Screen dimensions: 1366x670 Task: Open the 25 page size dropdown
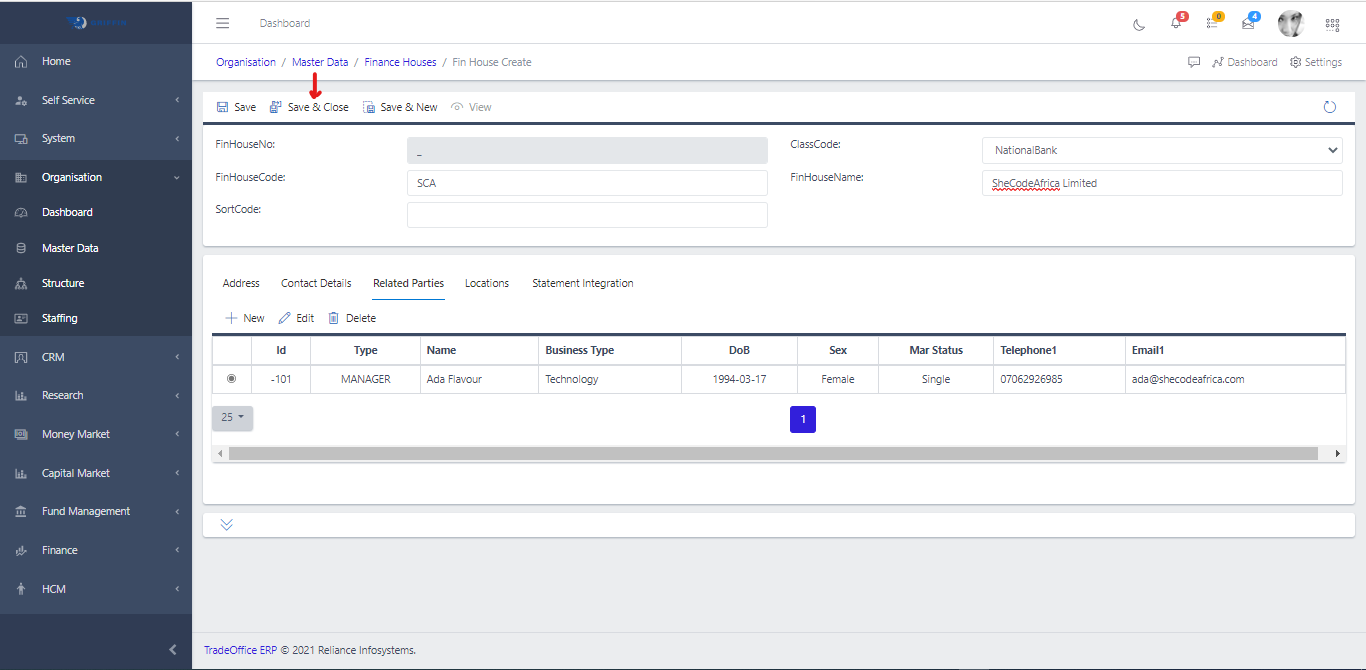coord(232,417)
